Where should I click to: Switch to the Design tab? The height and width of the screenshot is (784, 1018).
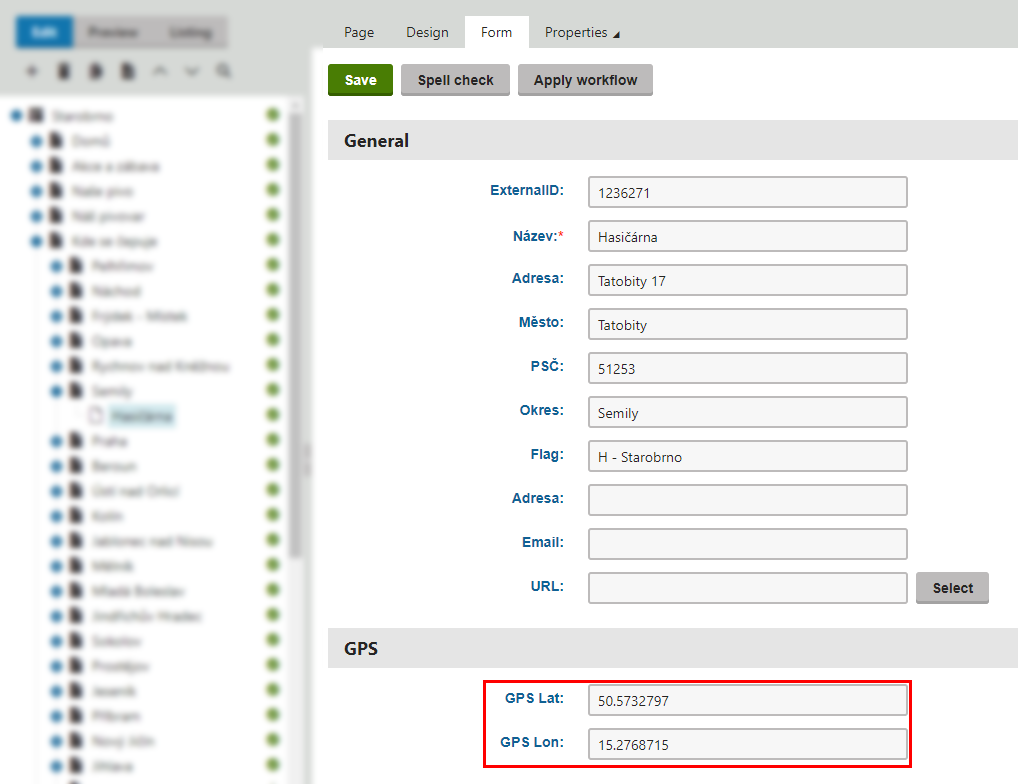click(427, 32)
